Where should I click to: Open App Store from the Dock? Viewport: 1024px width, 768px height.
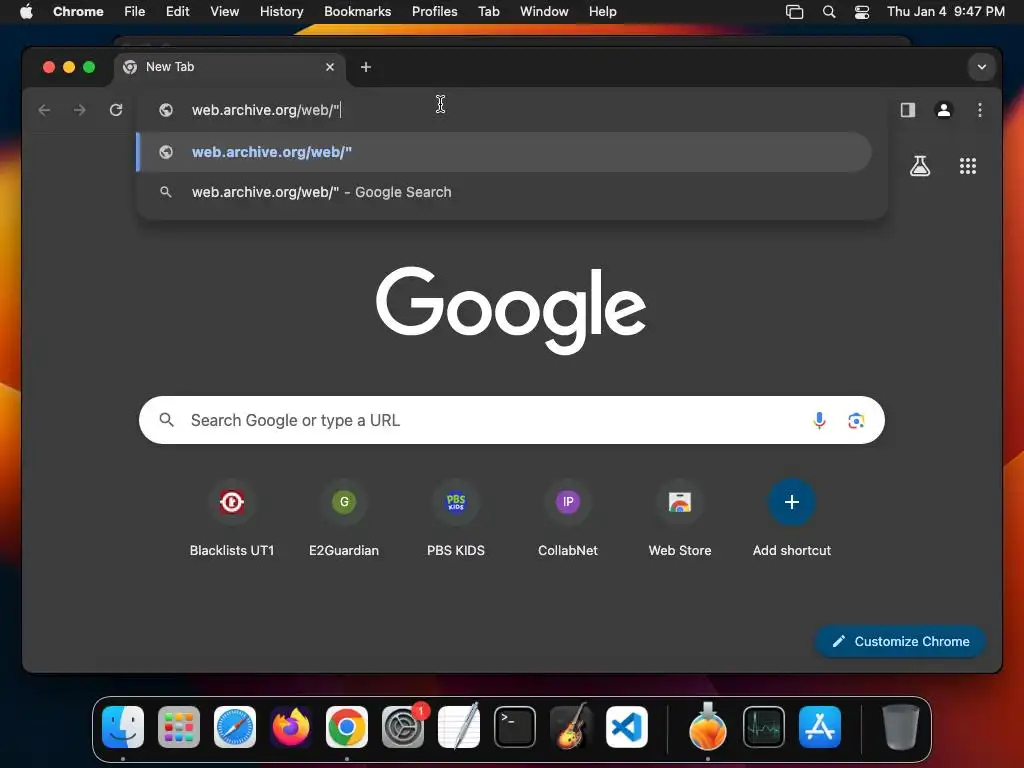[820, 727]
